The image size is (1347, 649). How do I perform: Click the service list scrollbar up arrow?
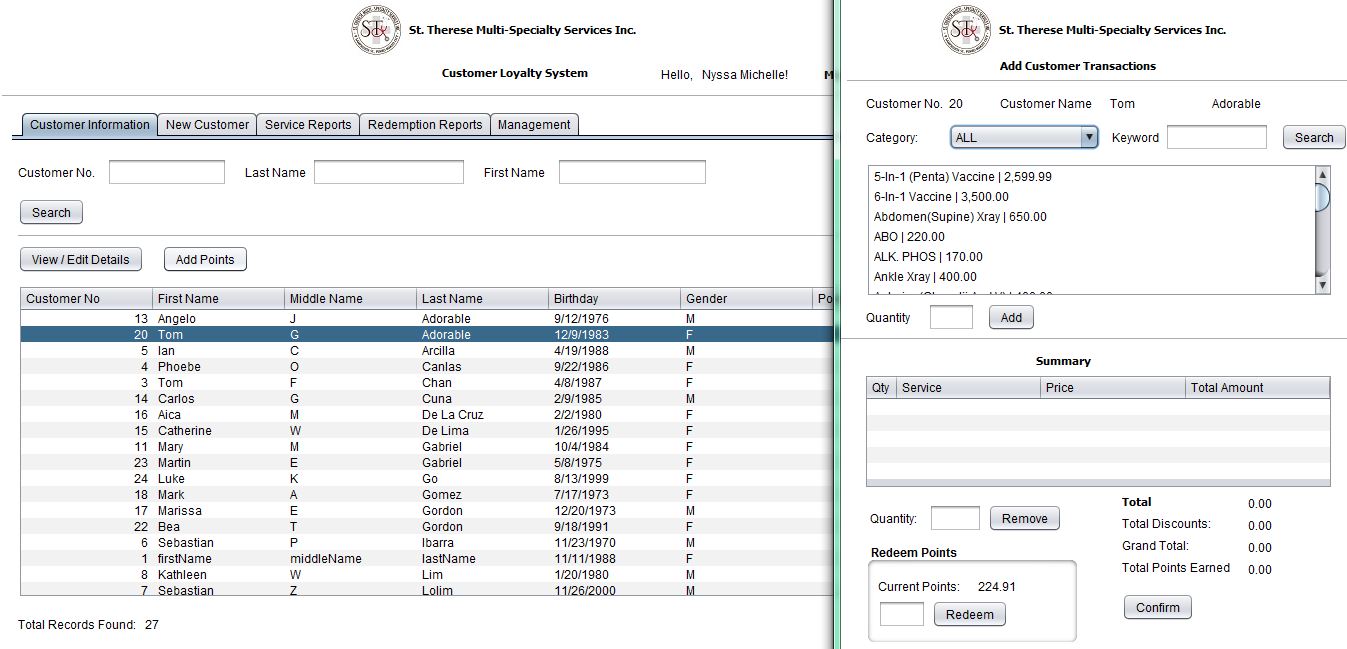coord(1322,174)
